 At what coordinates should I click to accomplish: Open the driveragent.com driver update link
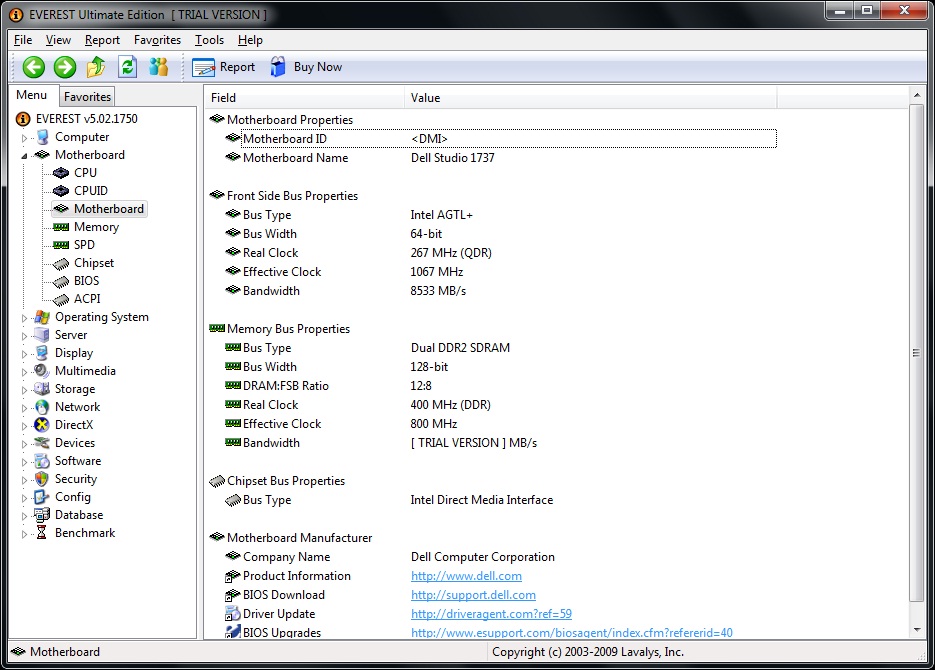point(491,614)
